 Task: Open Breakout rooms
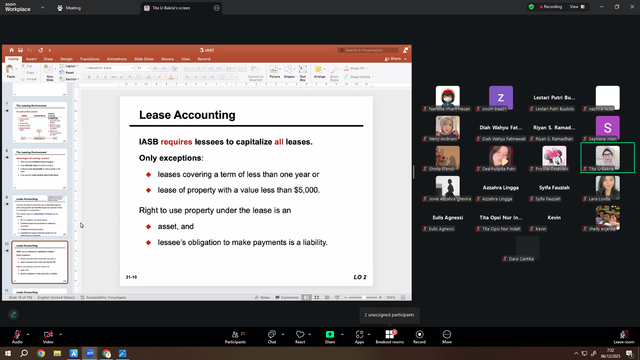click(x=390, y=337)
